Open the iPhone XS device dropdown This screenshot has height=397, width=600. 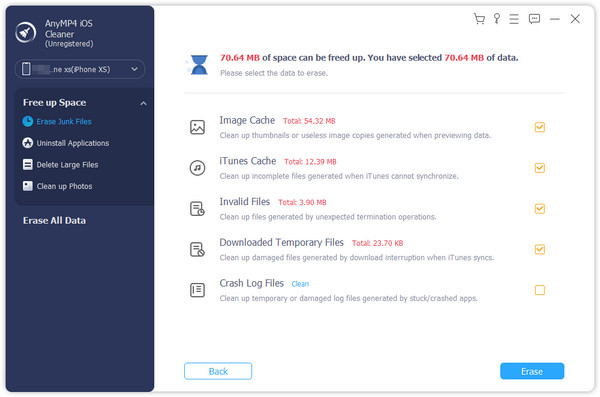pos(80,69)
